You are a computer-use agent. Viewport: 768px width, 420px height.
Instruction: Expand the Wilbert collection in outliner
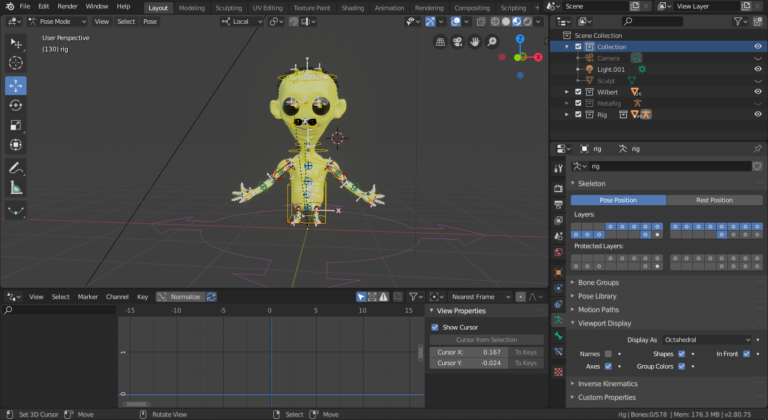[x=567, y=92]
